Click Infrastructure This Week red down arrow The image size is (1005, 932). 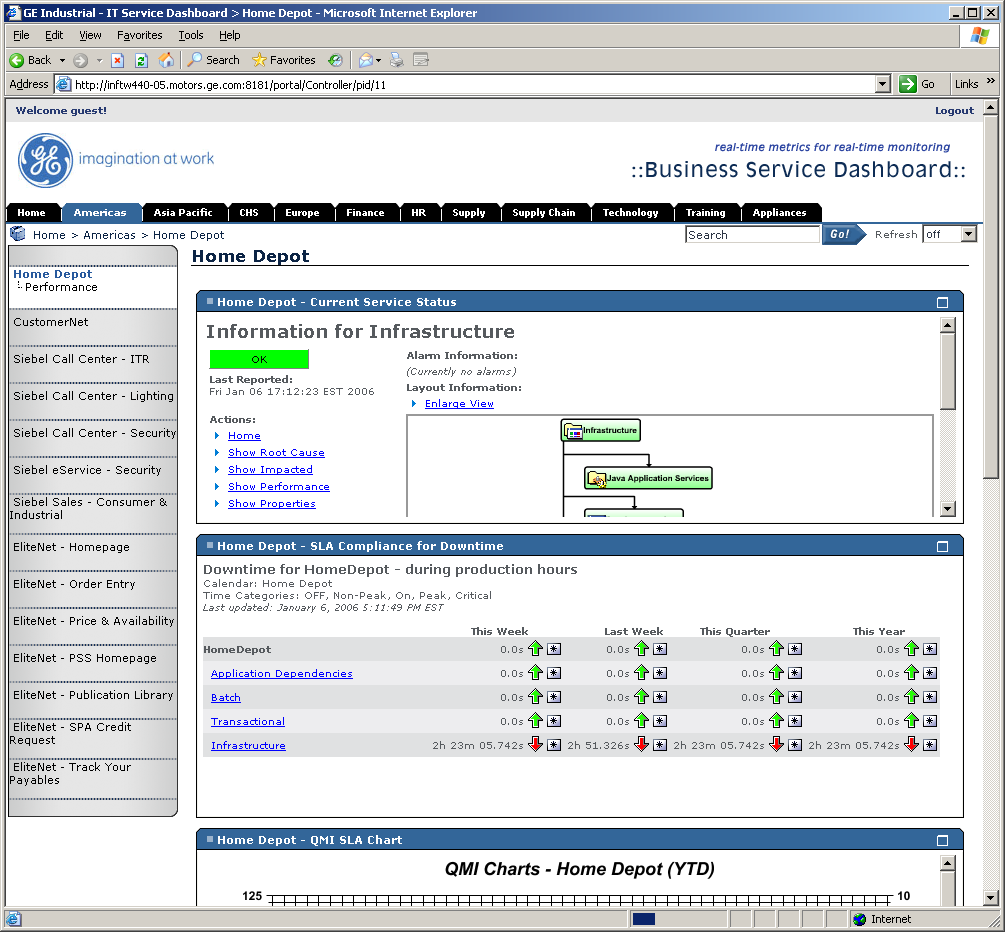pyautogui.click(x=535, y=745)
